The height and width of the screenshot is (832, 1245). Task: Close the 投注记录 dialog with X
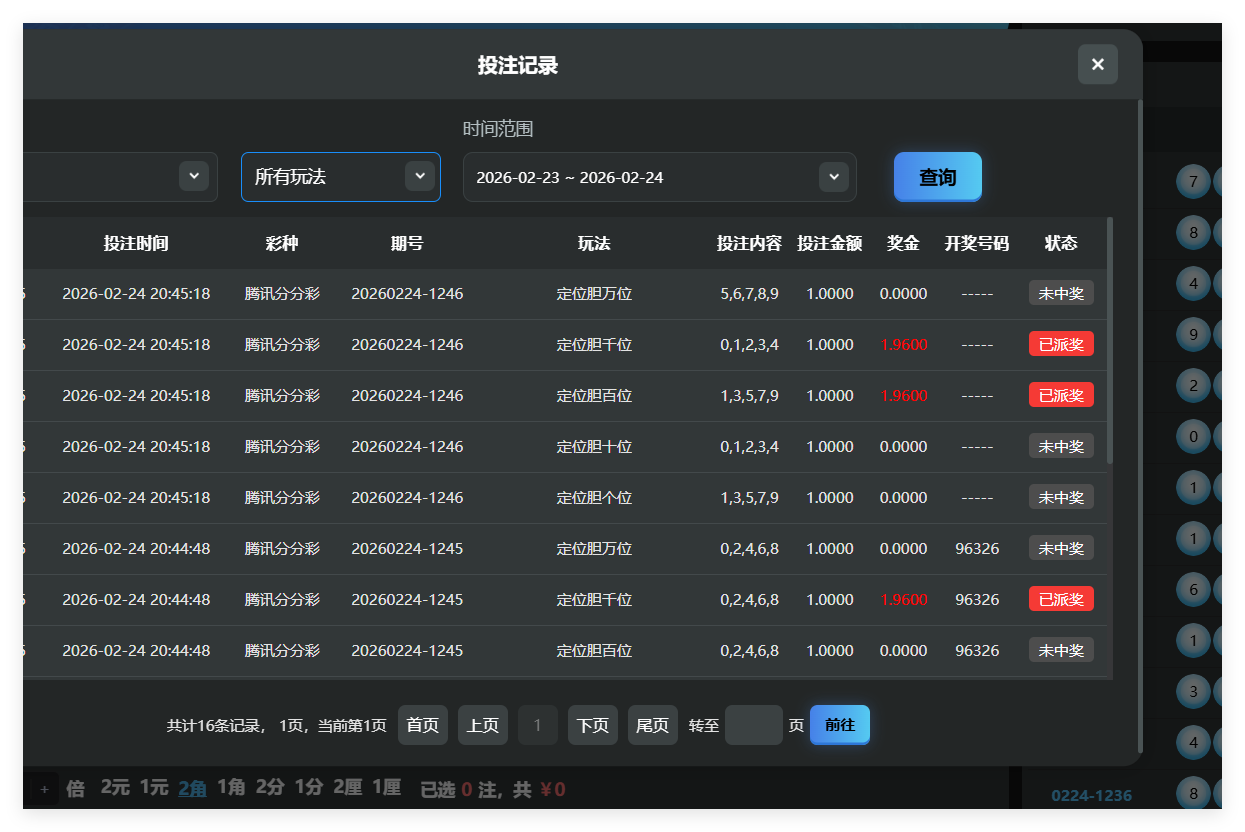pos(1097,65)
